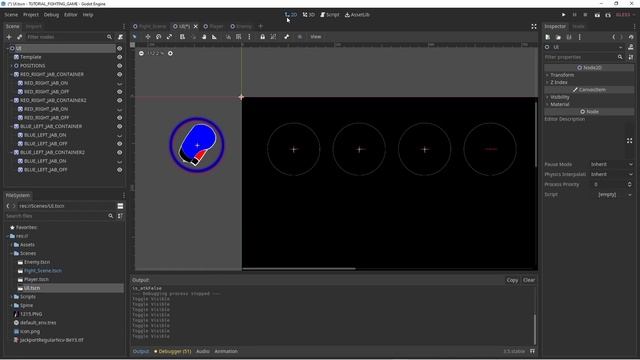The width and height of the screenshot is (640, 360).
Task: Play the project
Action: (x=564, y=15)
